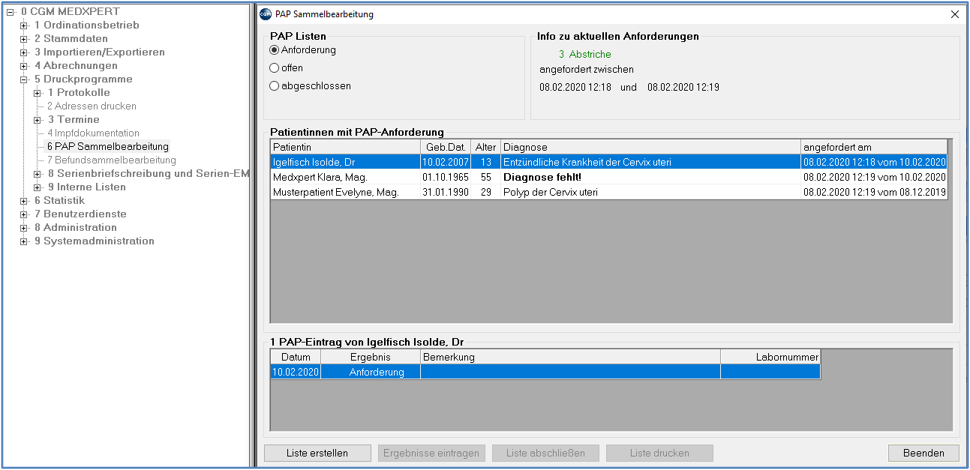Select the abgeschlossen radio button
Screen dimensions: 970x470
pyautogui.click(x=275, y=86)
